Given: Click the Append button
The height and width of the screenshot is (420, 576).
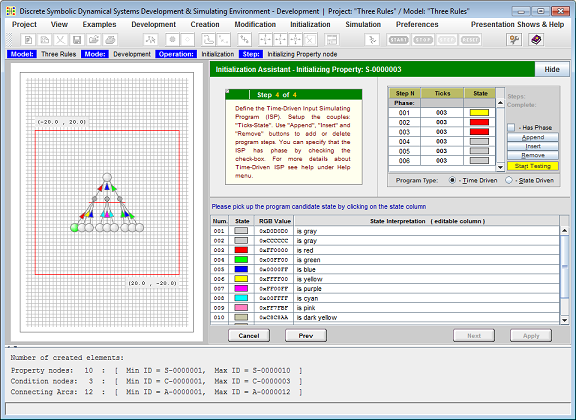Looking at the screenshot, I should (x=533, y=137).
